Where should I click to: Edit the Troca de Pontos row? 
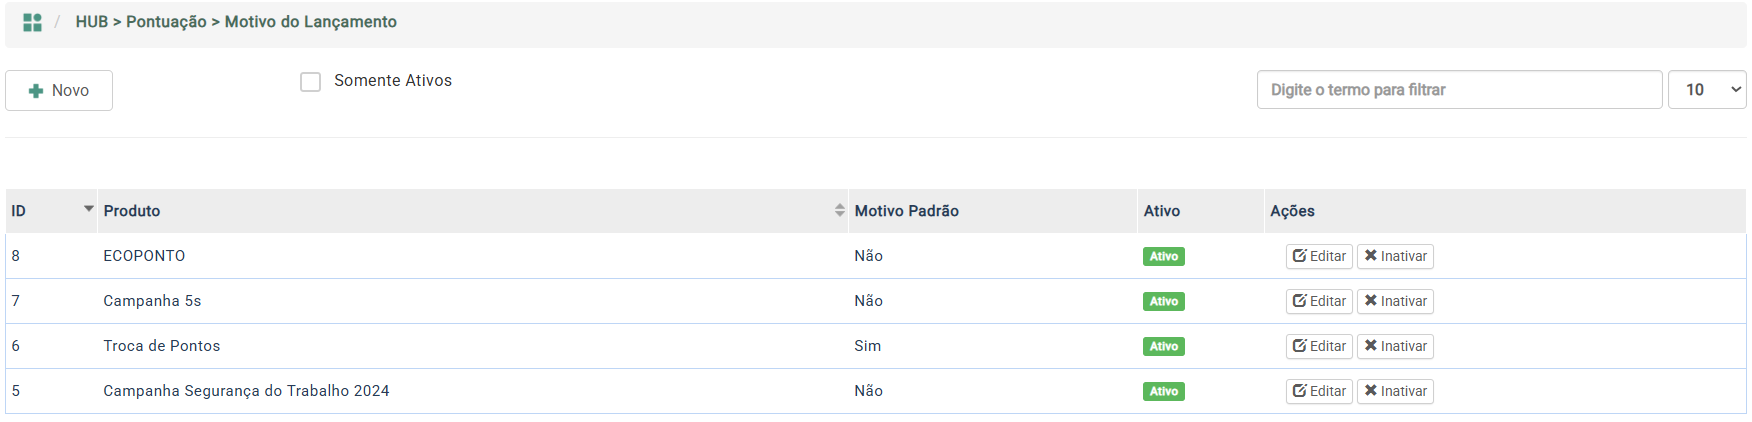point(1319,346)
